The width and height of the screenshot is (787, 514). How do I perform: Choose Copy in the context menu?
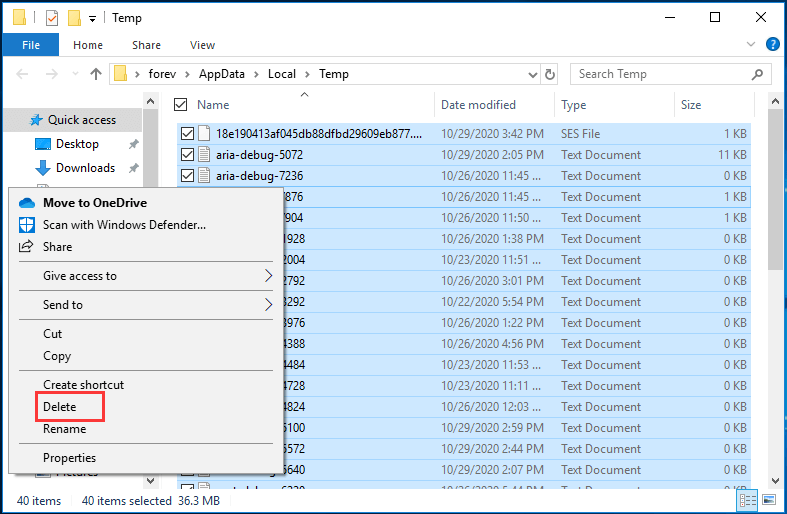tap(146, 356)
